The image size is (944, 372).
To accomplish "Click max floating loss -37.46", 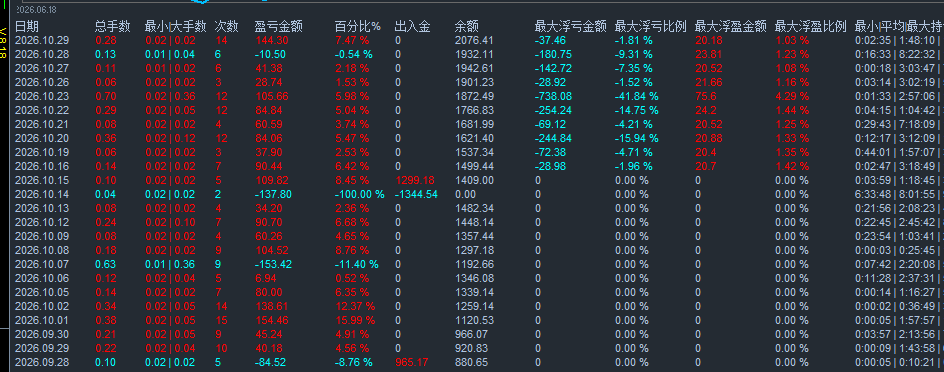I will [x=550, y=40].
